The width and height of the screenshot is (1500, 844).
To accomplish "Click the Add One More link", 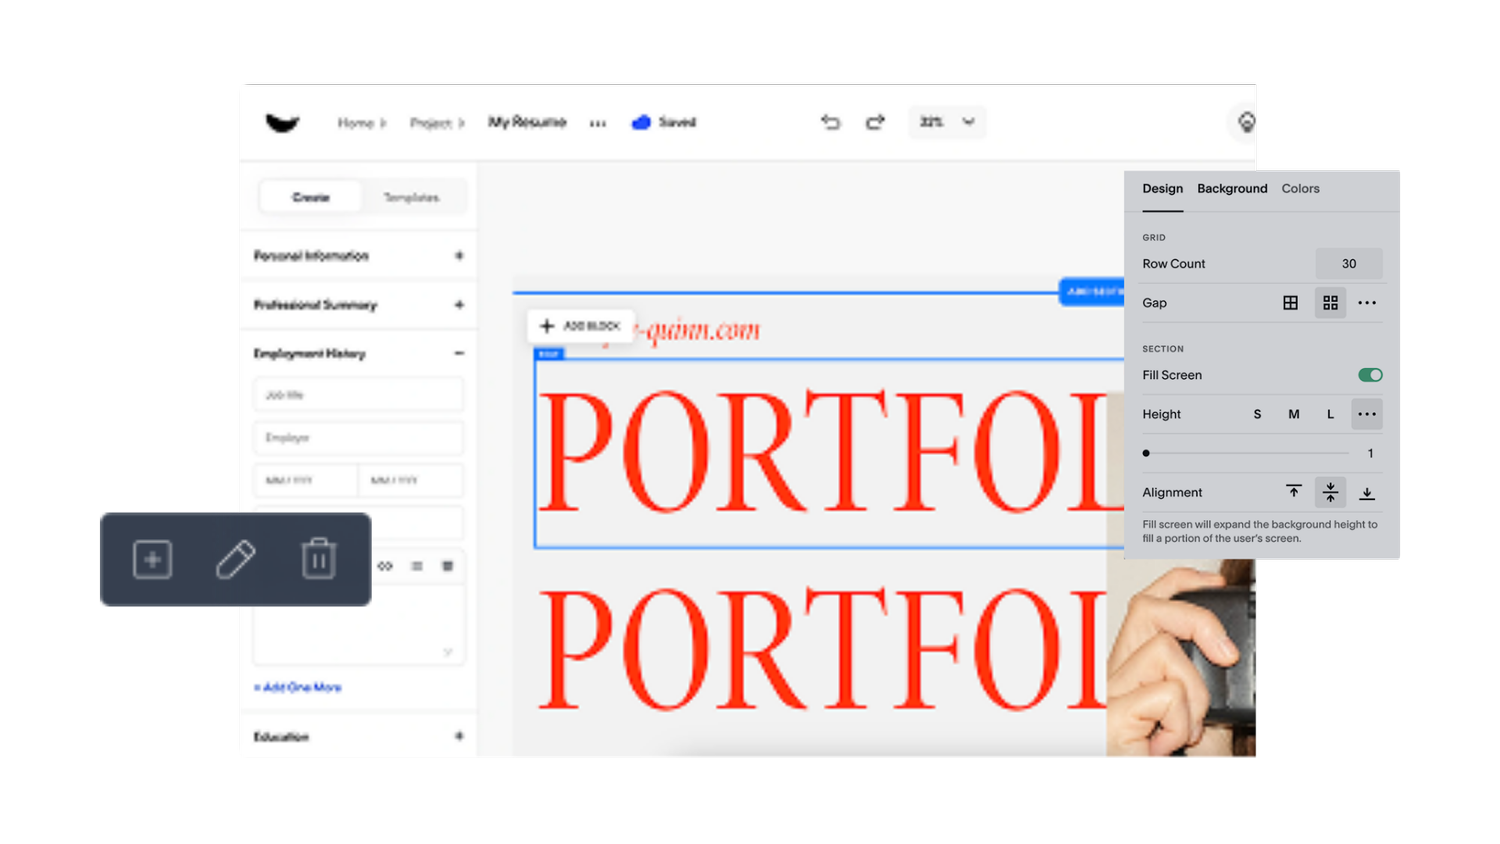I will (297, 687).
